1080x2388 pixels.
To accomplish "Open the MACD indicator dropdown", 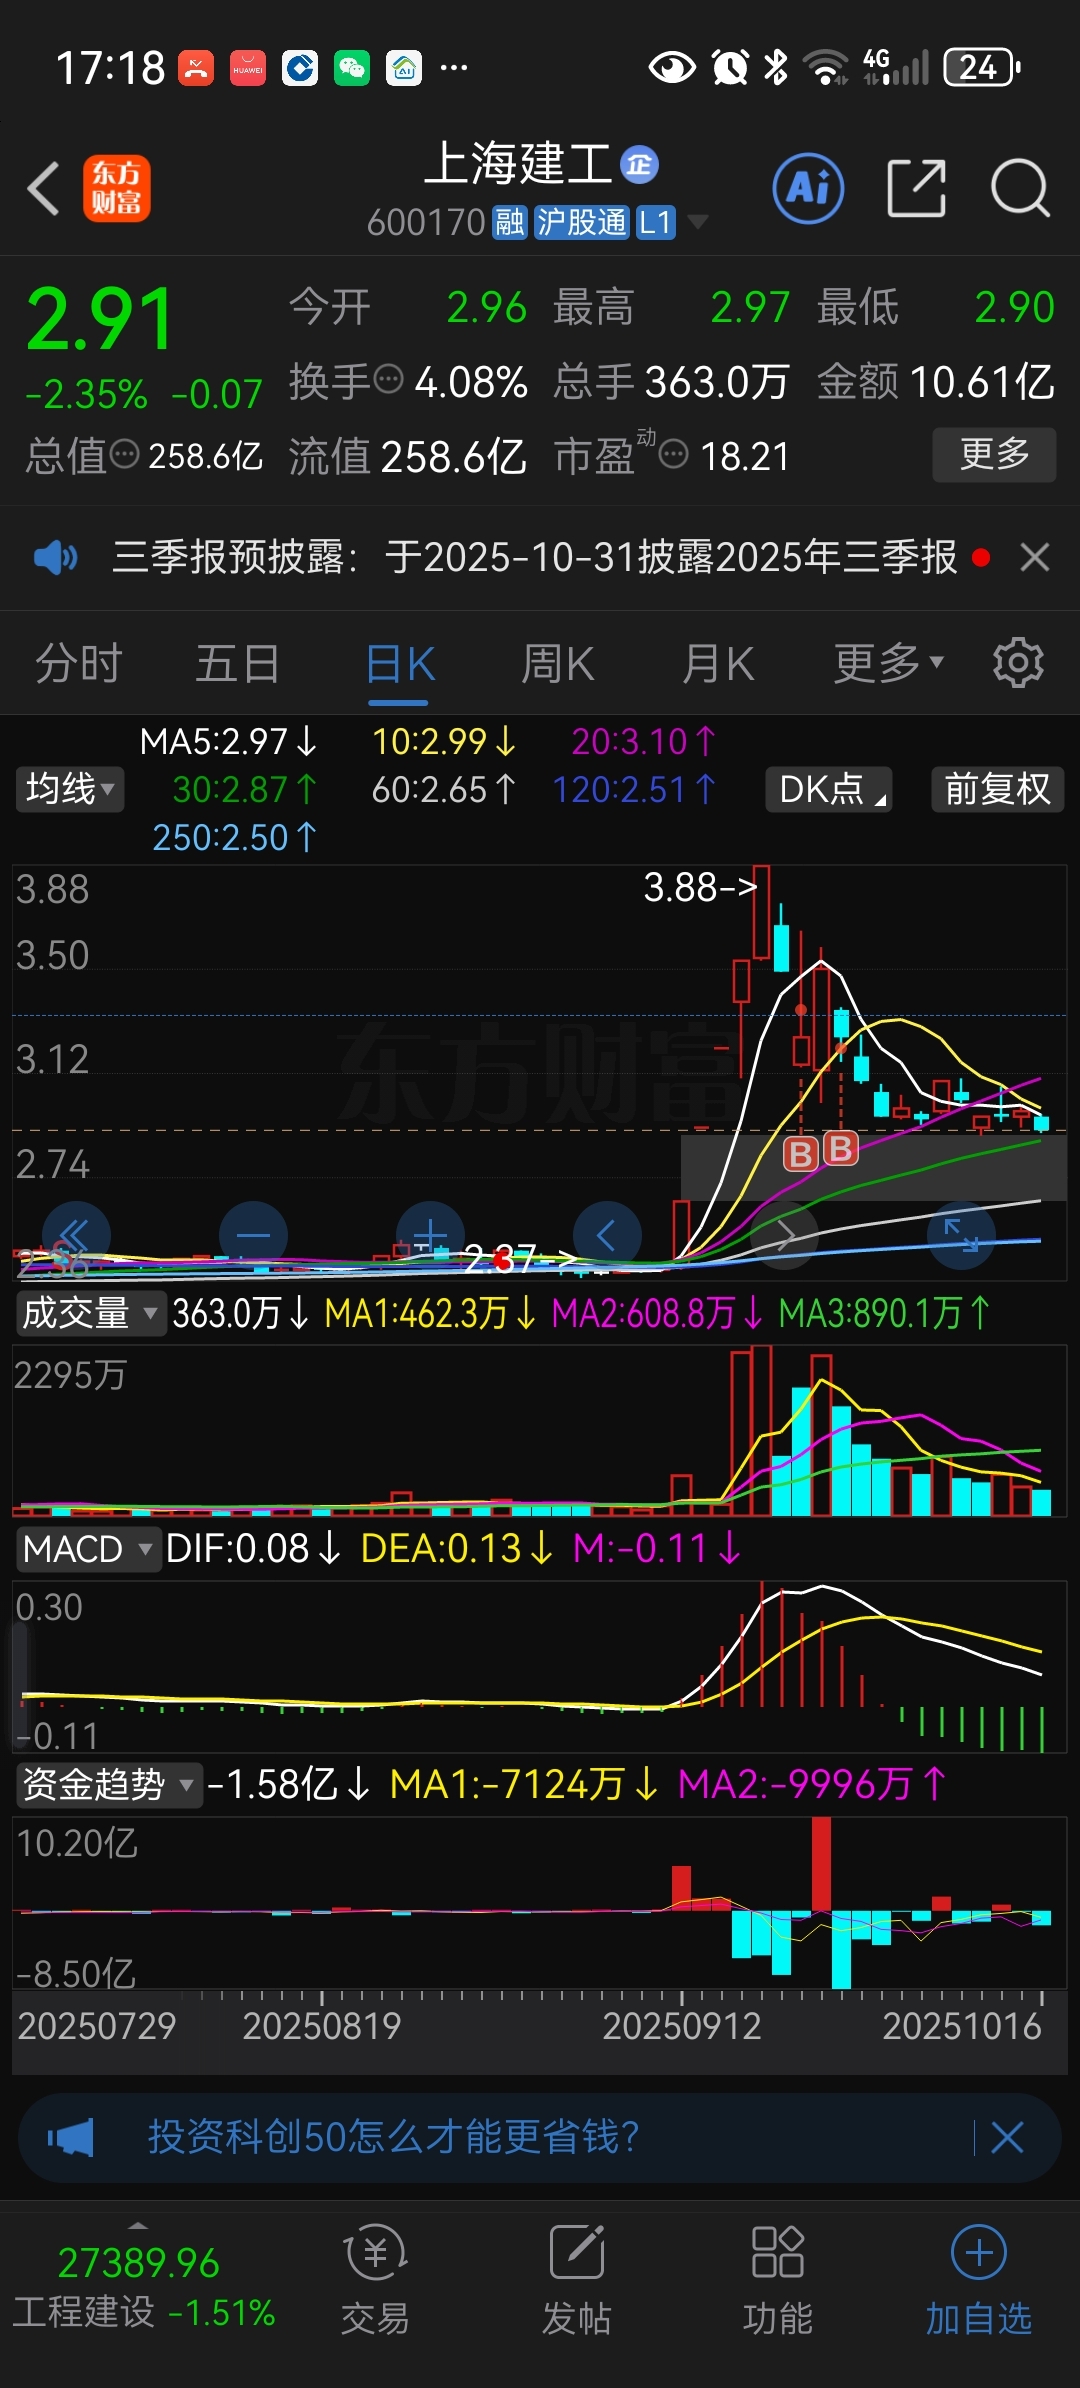I will [x=88, y=1549].
